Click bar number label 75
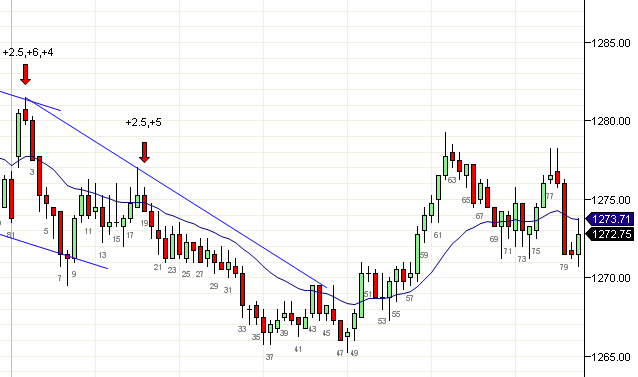638x377 pixels. (x=536, y=251)
